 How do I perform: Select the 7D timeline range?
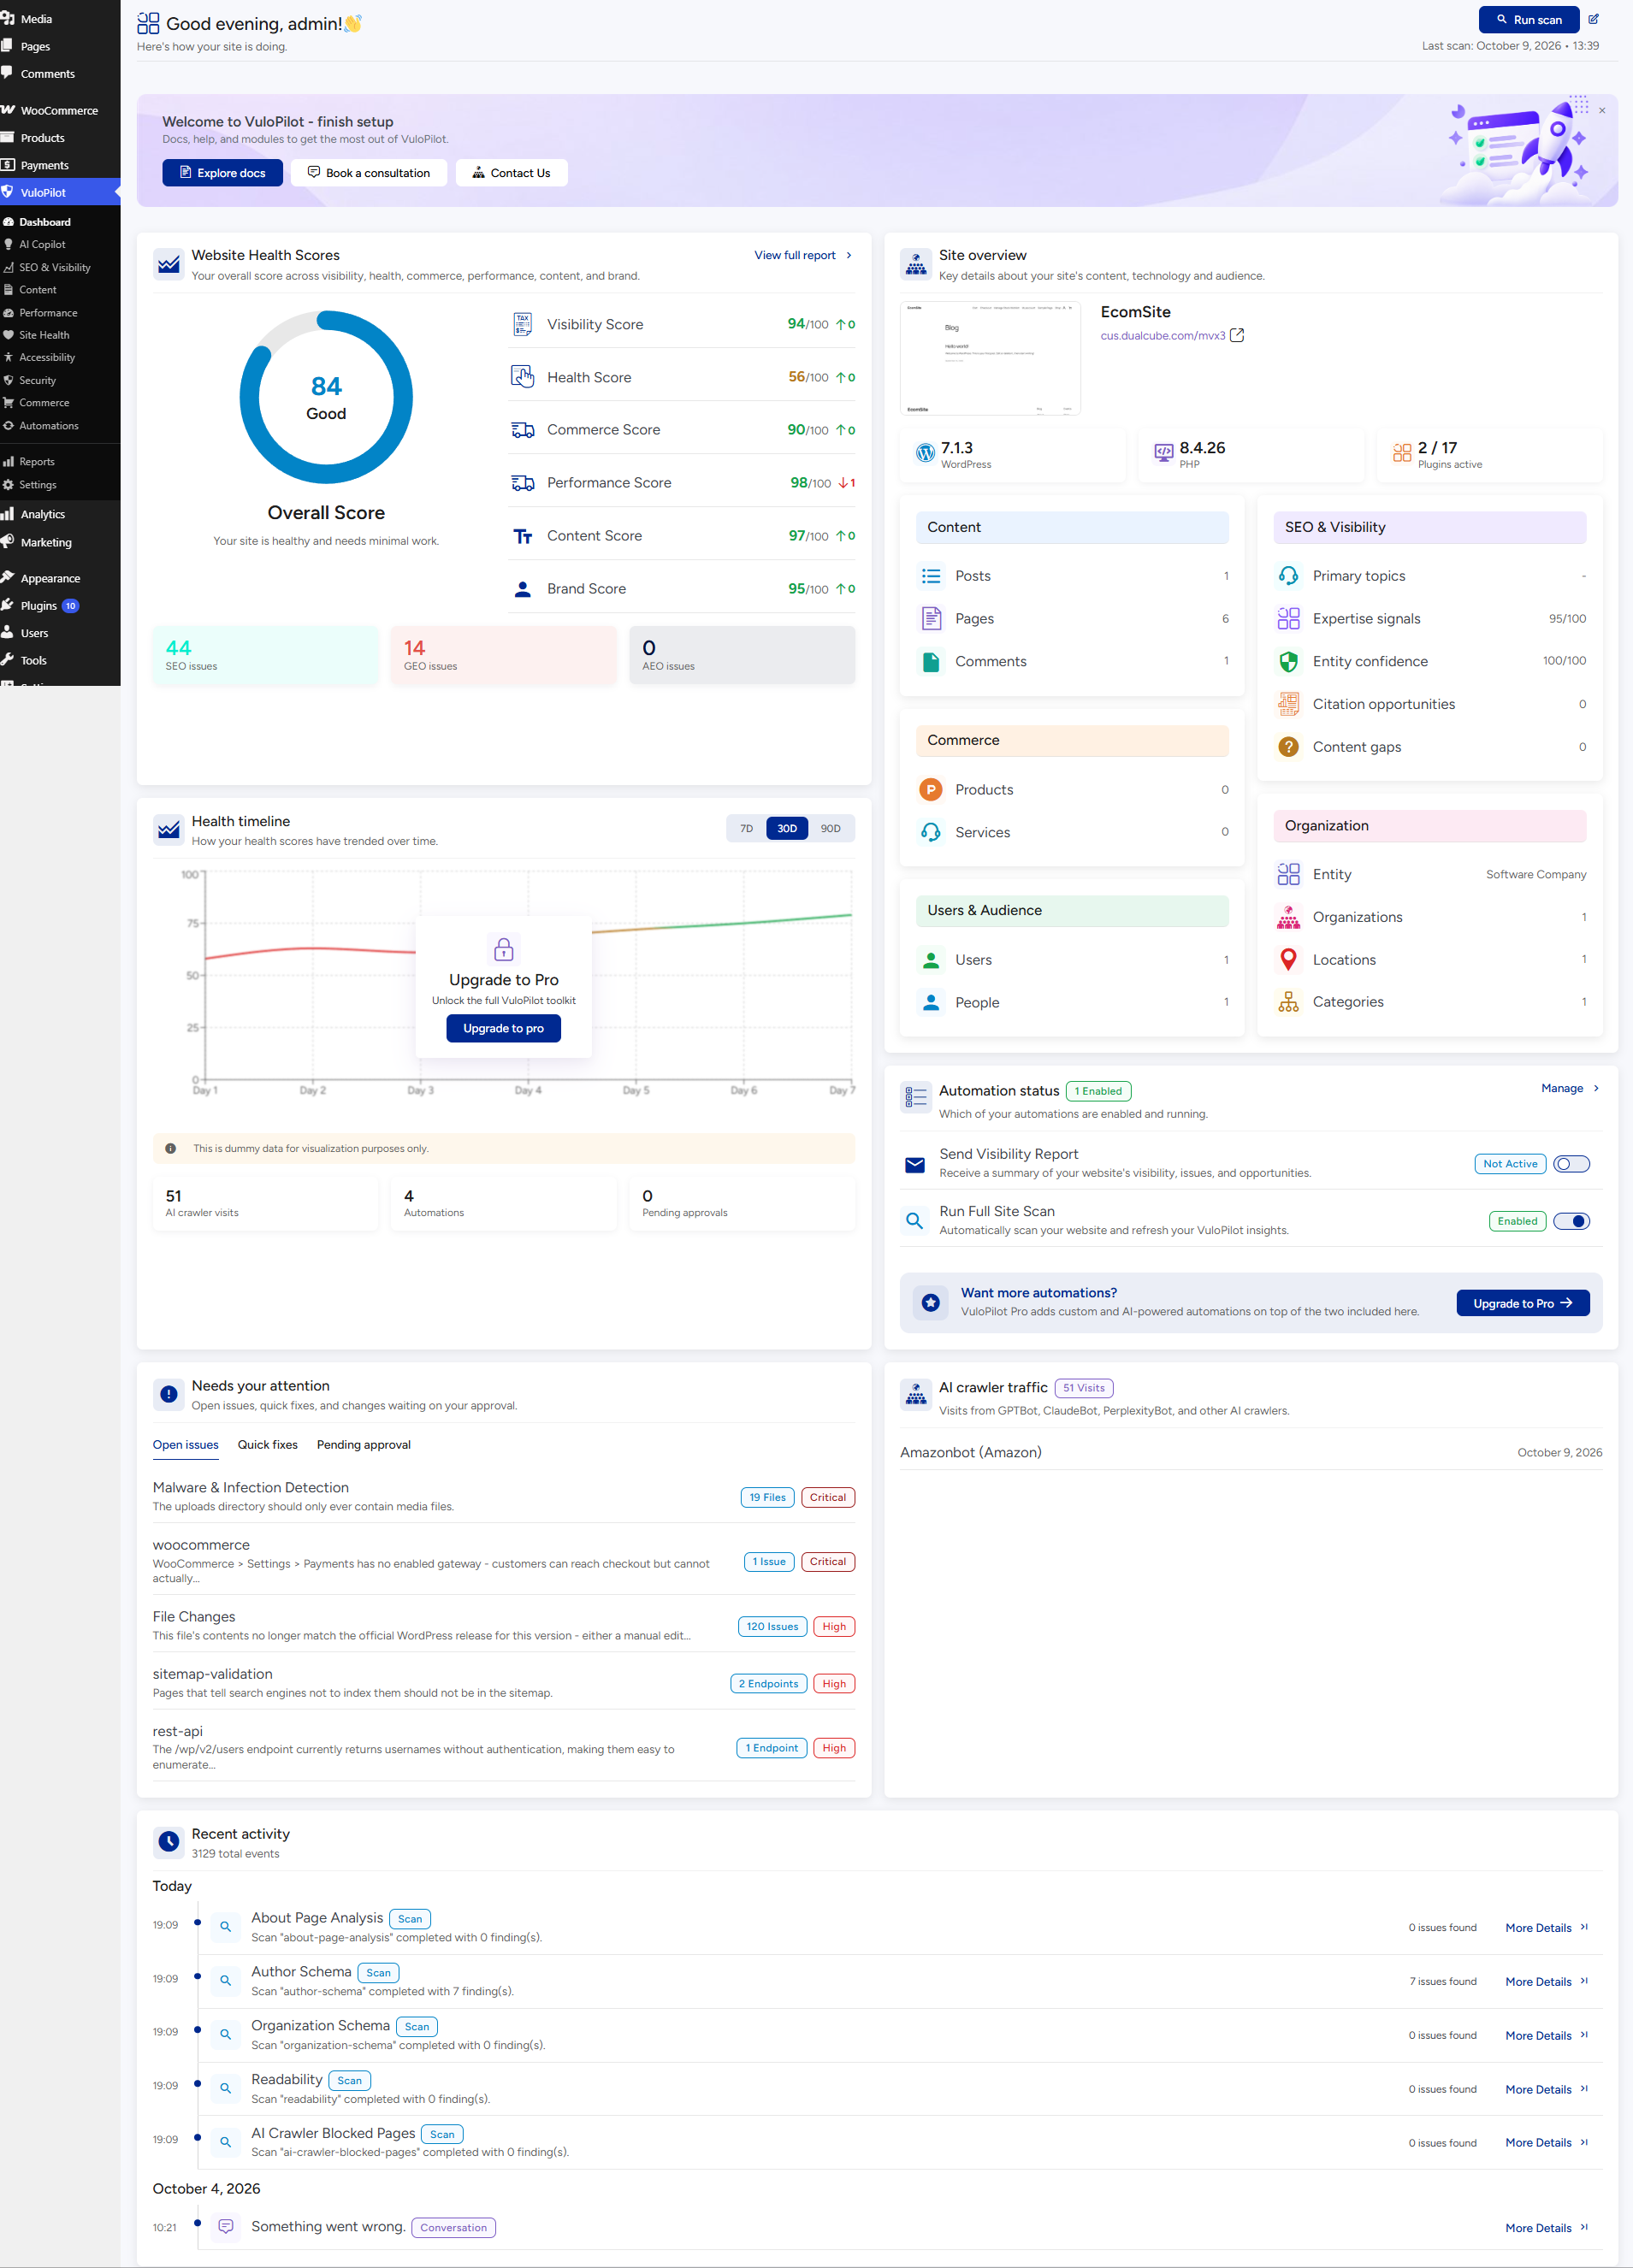click(746, 828)
